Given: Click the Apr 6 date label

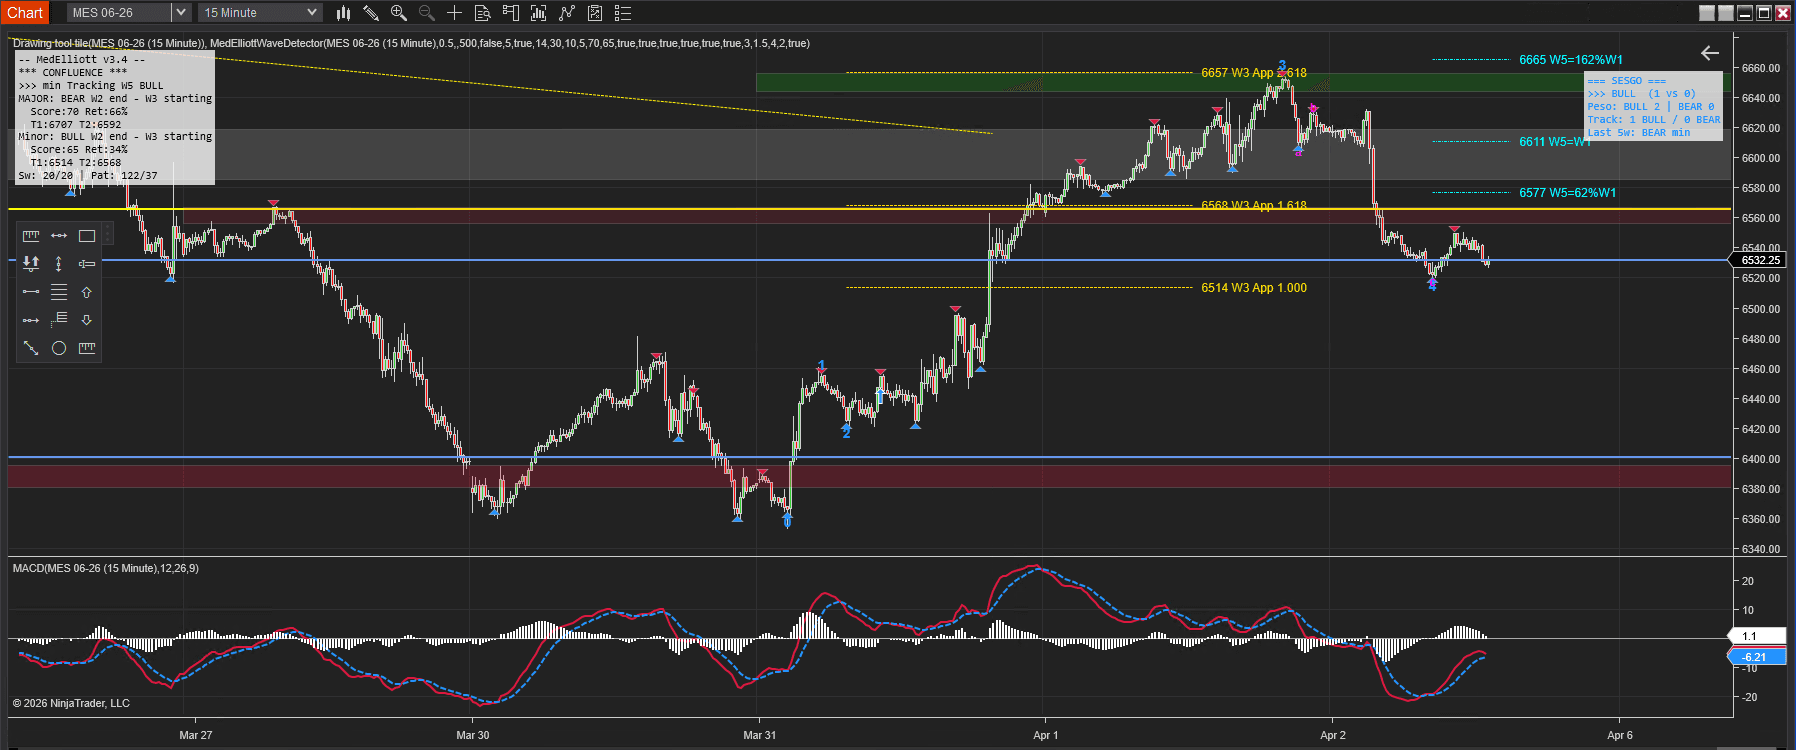Looking at the screenshot, I should [x=1619, y=735].
